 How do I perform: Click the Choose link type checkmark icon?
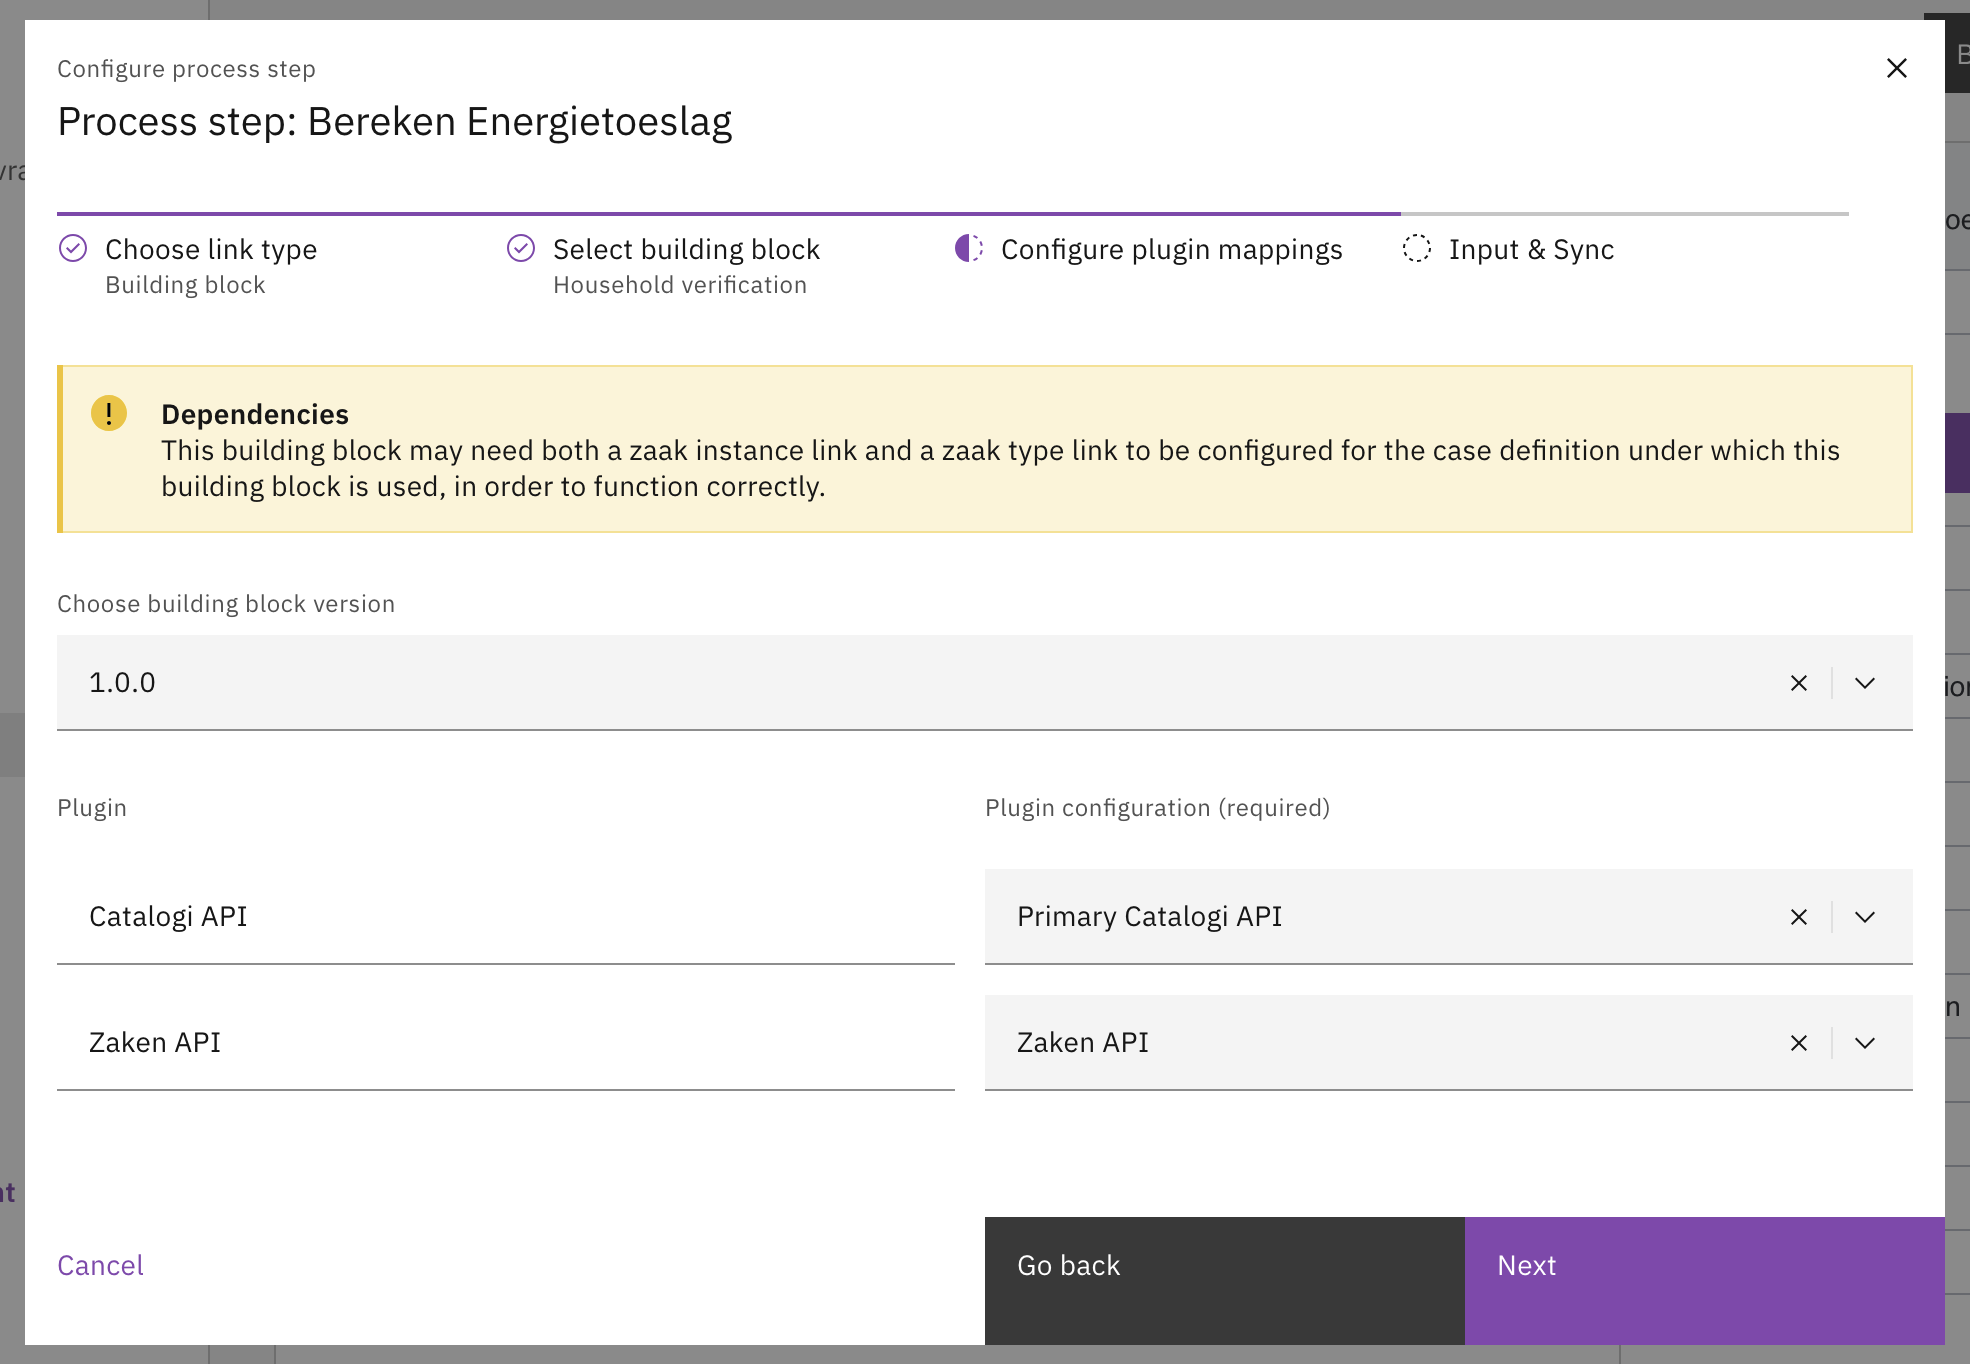73,248
